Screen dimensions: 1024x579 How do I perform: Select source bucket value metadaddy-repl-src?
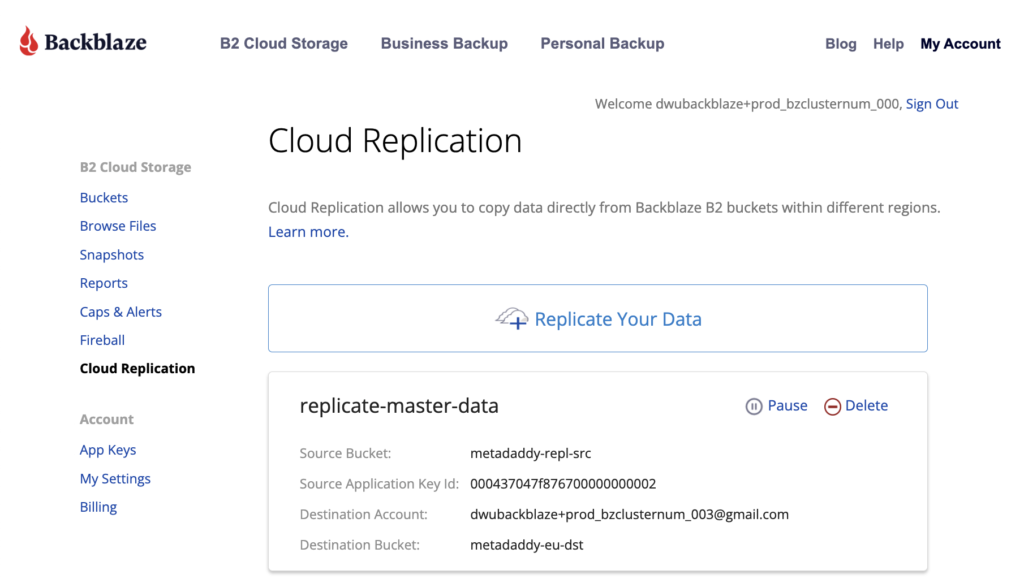(x=530, y=453)
